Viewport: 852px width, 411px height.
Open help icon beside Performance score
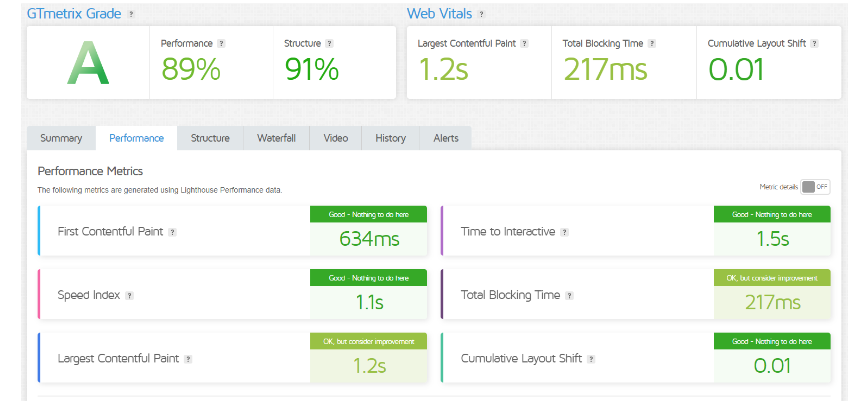tap(221, 43)
